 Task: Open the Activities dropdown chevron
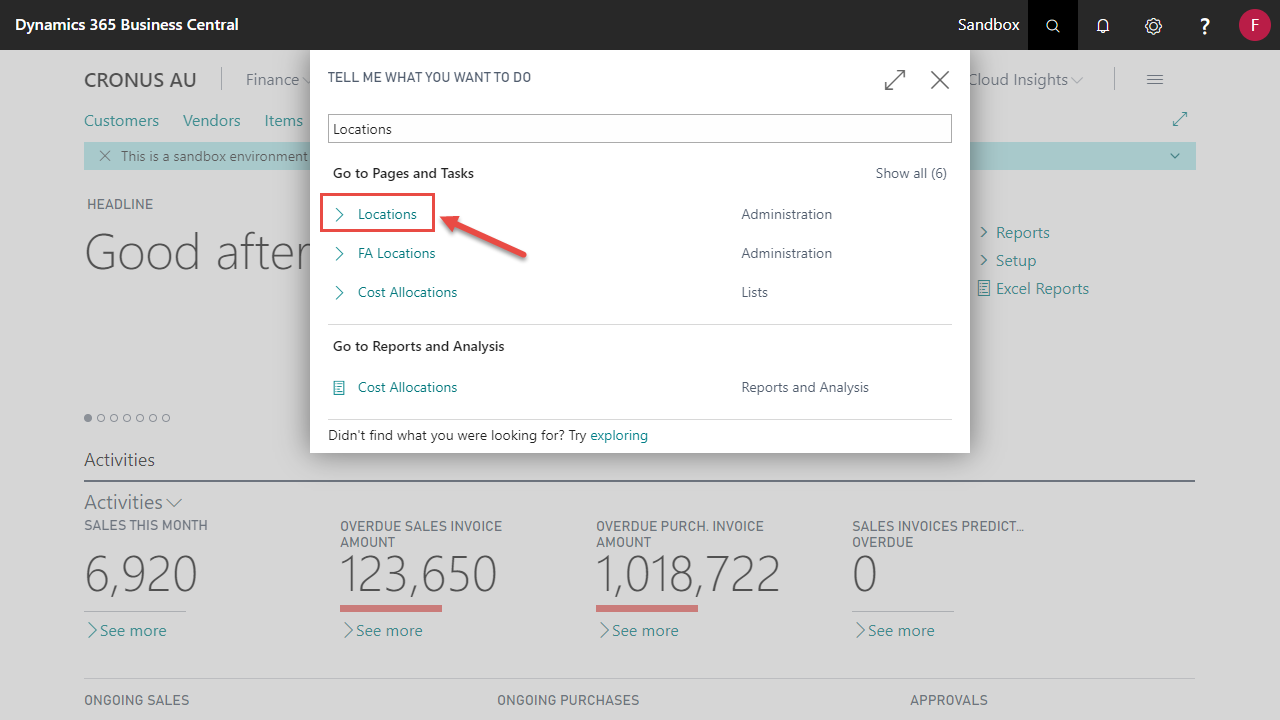point(174,503)
